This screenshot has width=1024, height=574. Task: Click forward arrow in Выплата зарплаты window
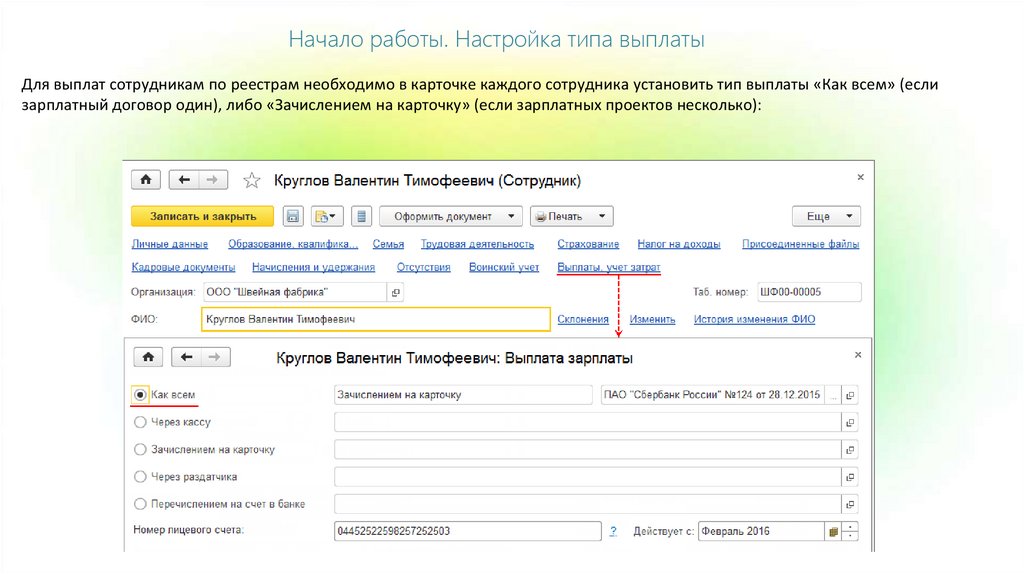coord(216,357)
